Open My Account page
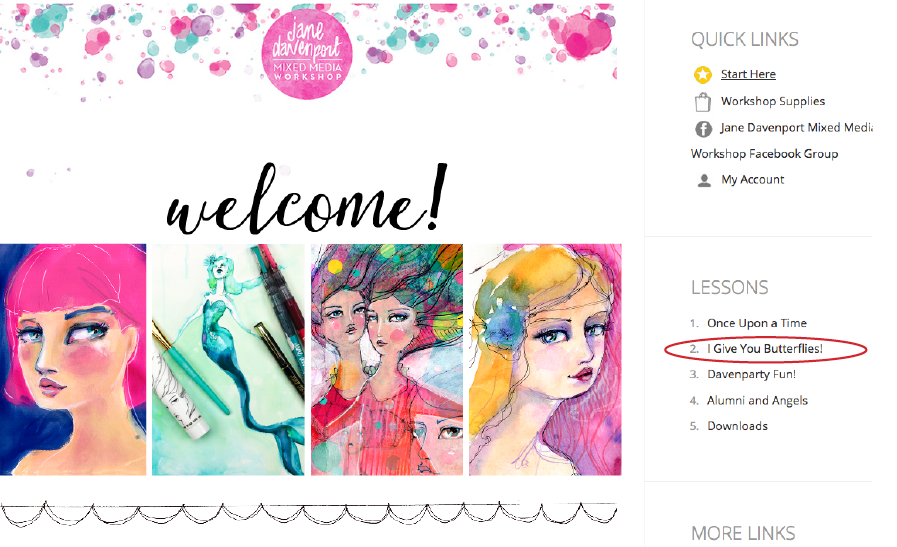The image size is (897, 547). coord(752,180)
